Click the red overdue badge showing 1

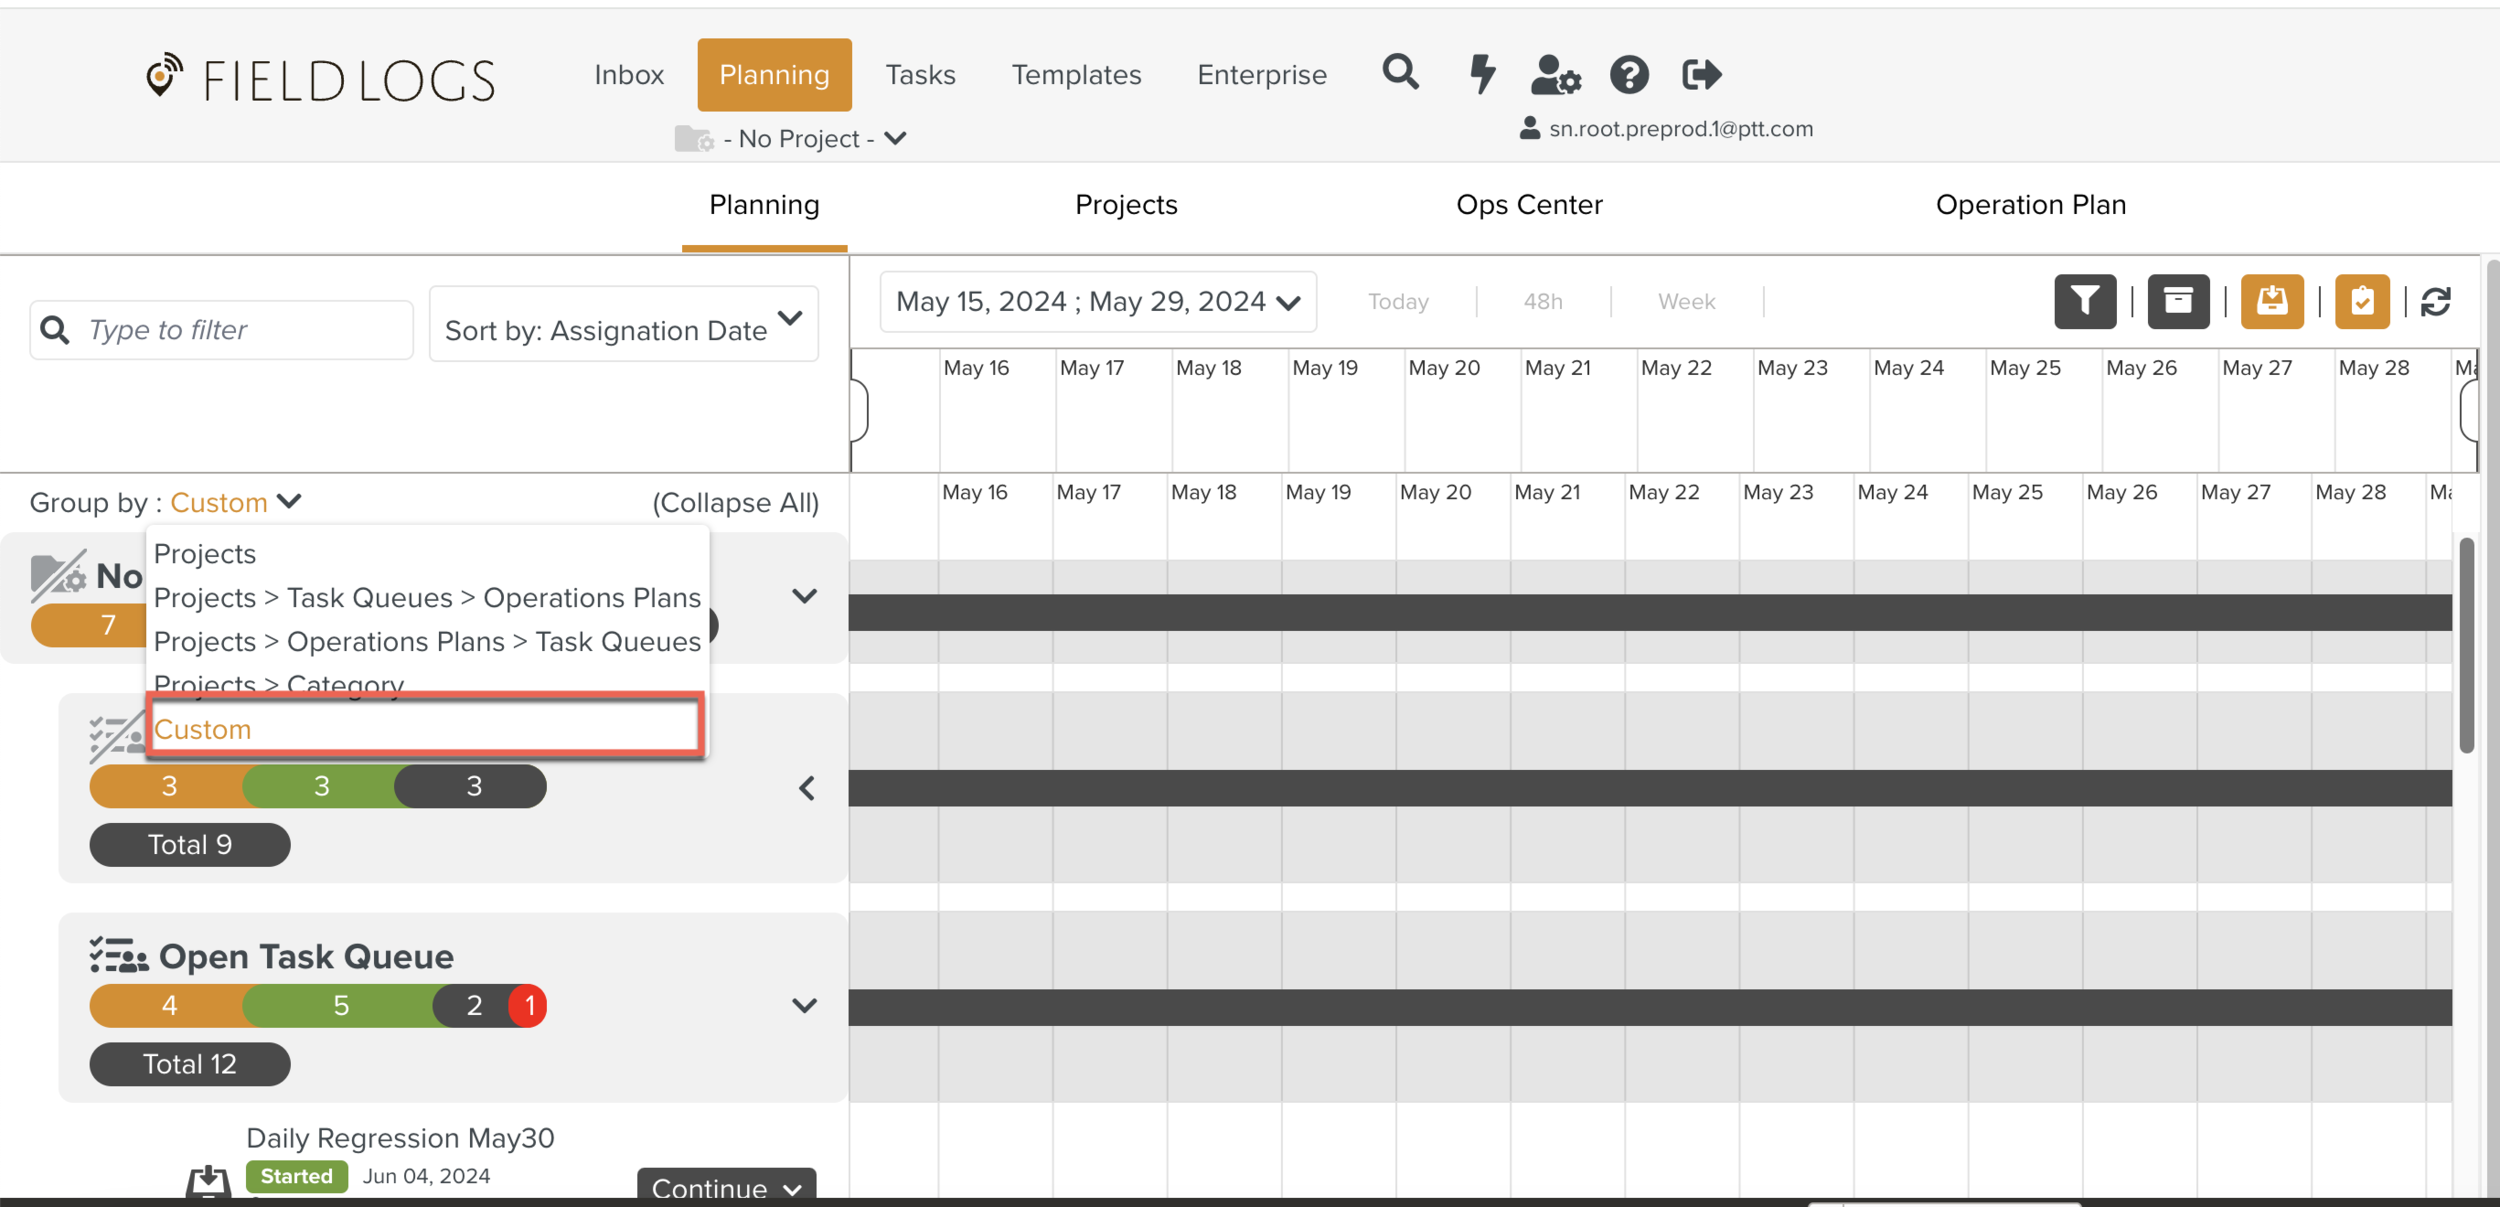(529, 1005)
